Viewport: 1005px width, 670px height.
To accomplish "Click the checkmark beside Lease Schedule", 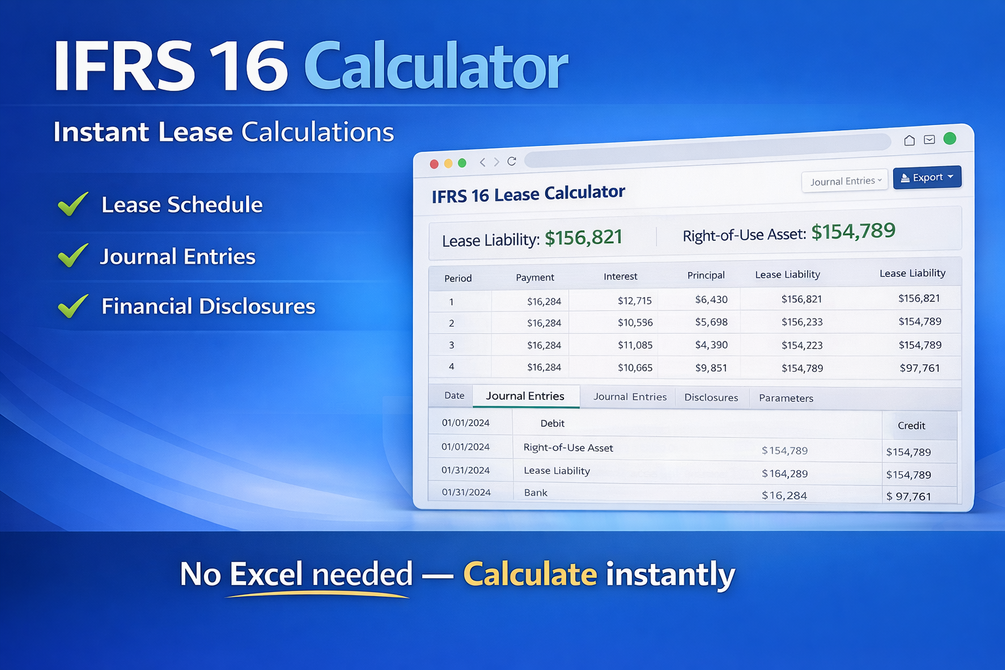I will tap(73, 204).
